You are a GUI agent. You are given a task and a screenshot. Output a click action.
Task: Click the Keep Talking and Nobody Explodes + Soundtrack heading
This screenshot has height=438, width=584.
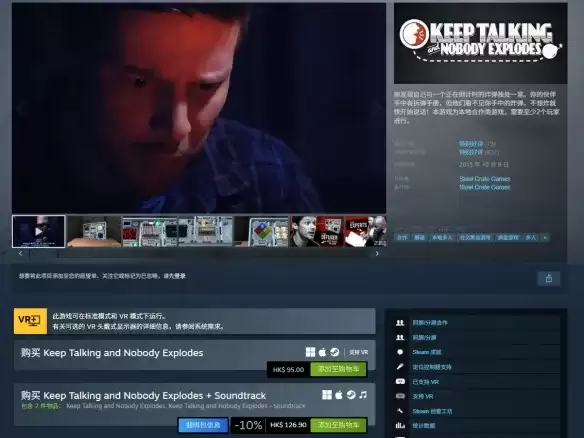(x=143, y=395)
